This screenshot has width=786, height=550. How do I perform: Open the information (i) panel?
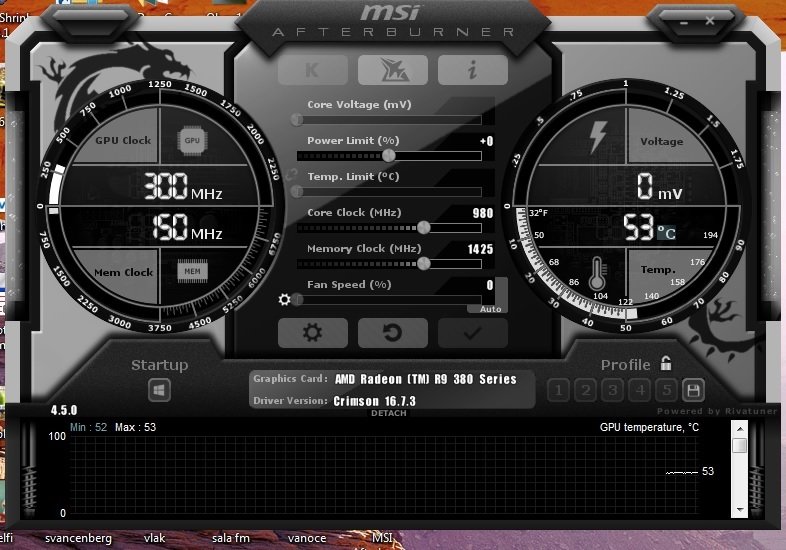coord(472,70)
